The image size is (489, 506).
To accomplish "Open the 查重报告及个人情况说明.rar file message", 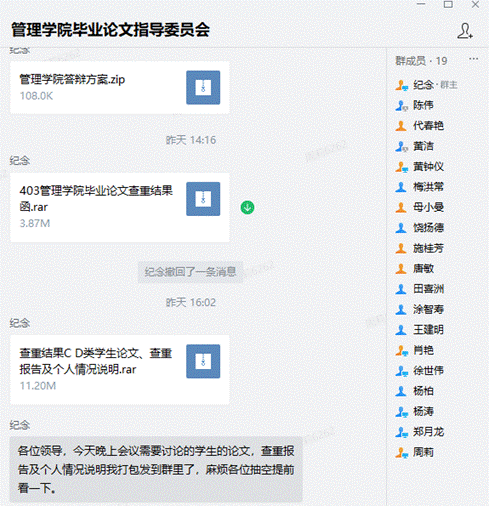I will [x=120, y=370].
